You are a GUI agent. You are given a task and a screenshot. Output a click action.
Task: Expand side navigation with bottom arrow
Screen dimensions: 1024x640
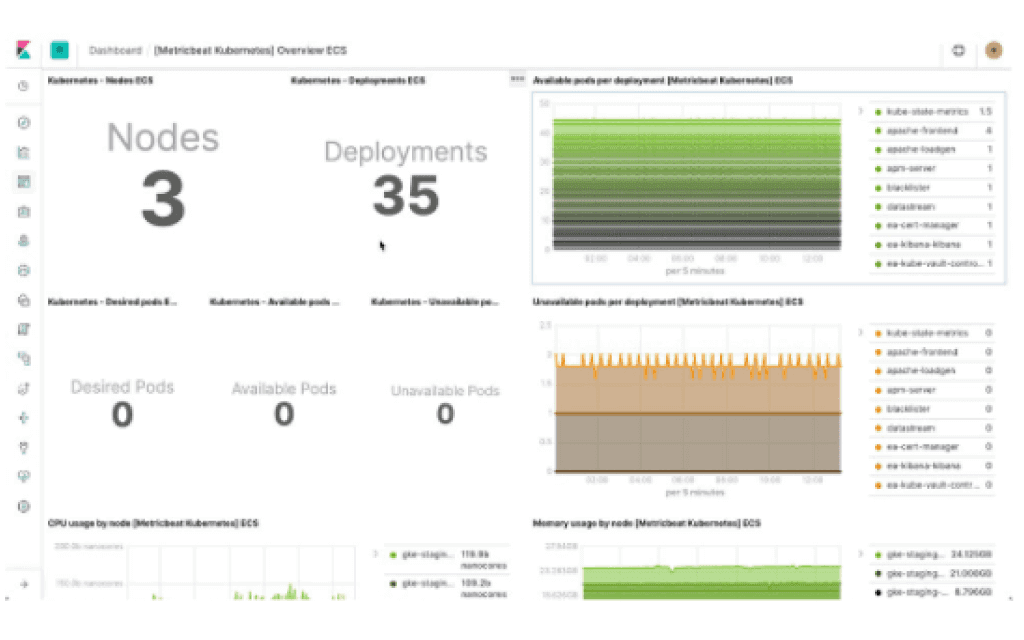coord(23,584)
